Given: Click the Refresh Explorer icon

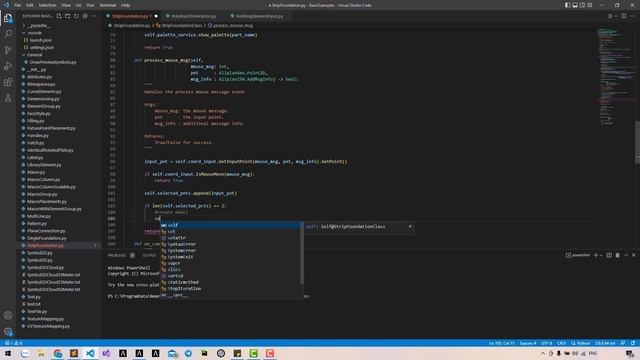Looking at the screenshot, I should (76, 16).
